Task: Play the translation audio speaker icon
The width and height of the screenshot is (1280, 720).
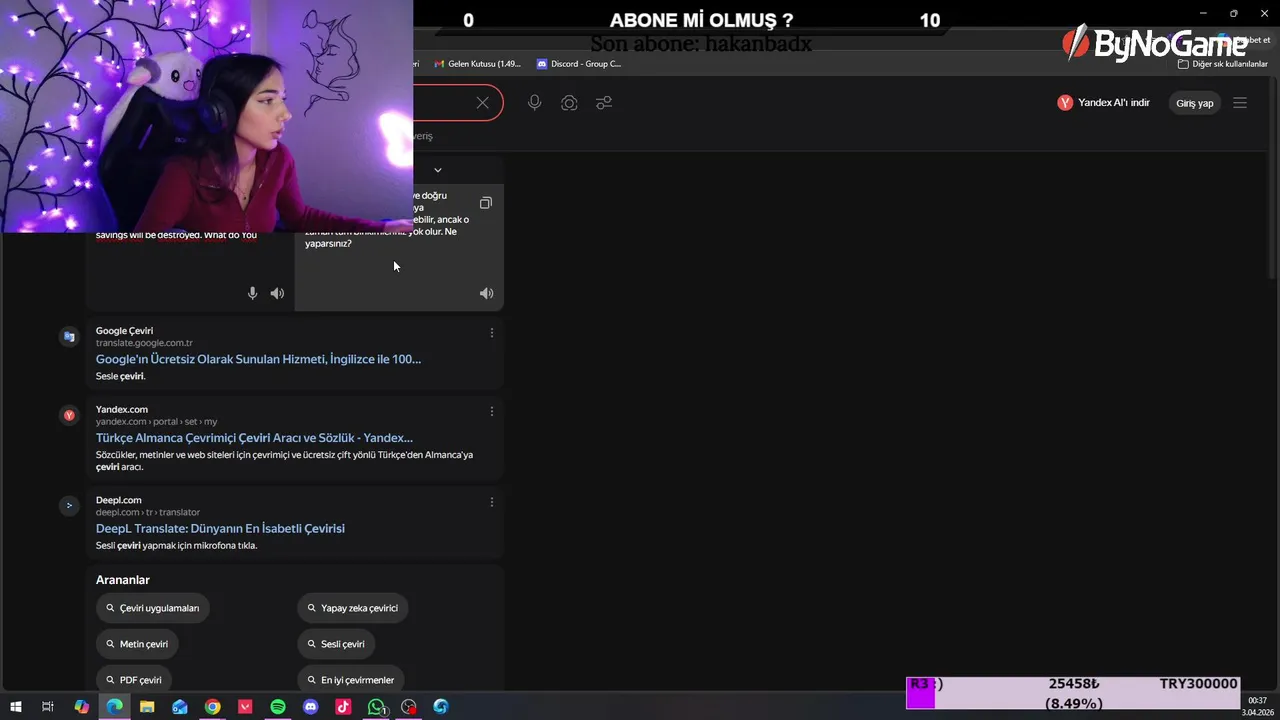Action: pos(486,293)
